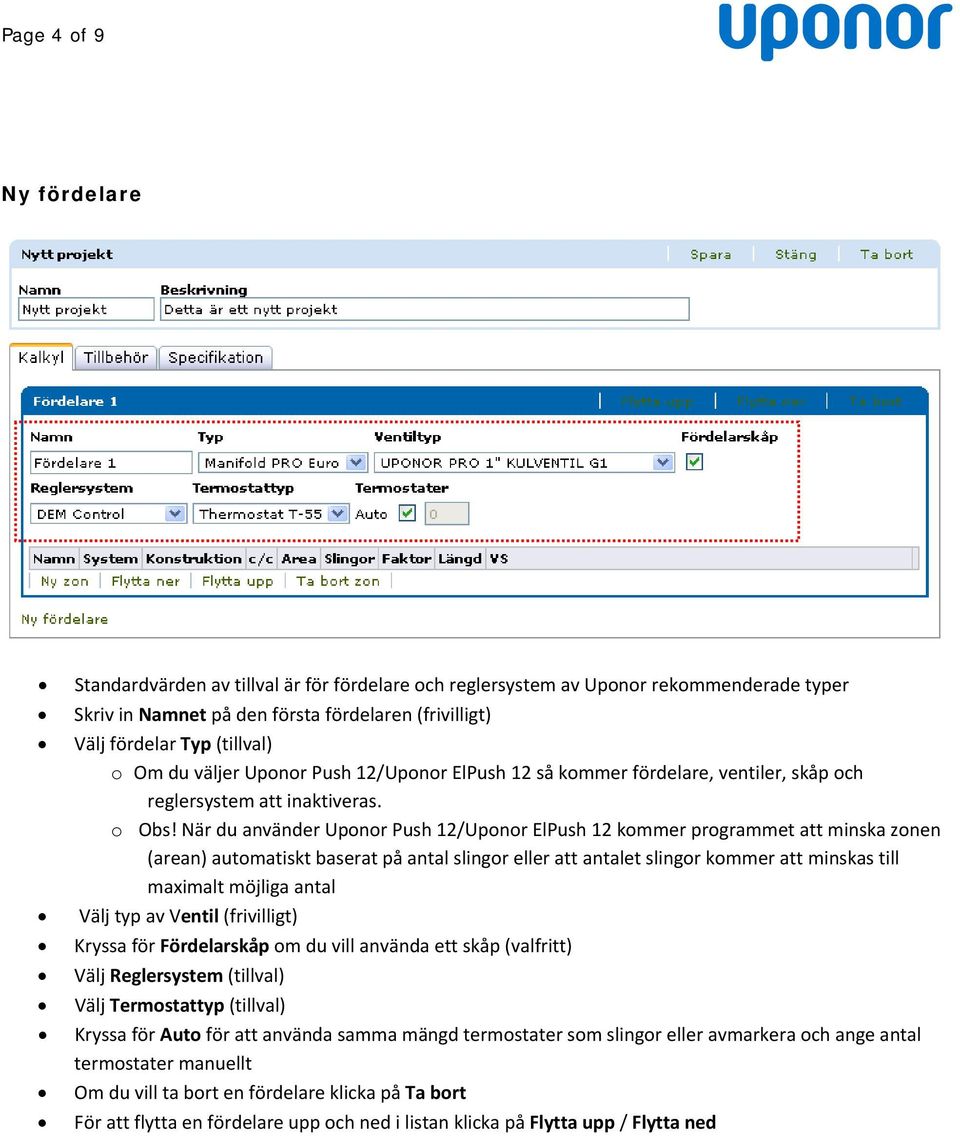Open the Typ dropdown Manifold PRO Euro
This screenshot has height=1136, width=960.
tap(283, 462)
